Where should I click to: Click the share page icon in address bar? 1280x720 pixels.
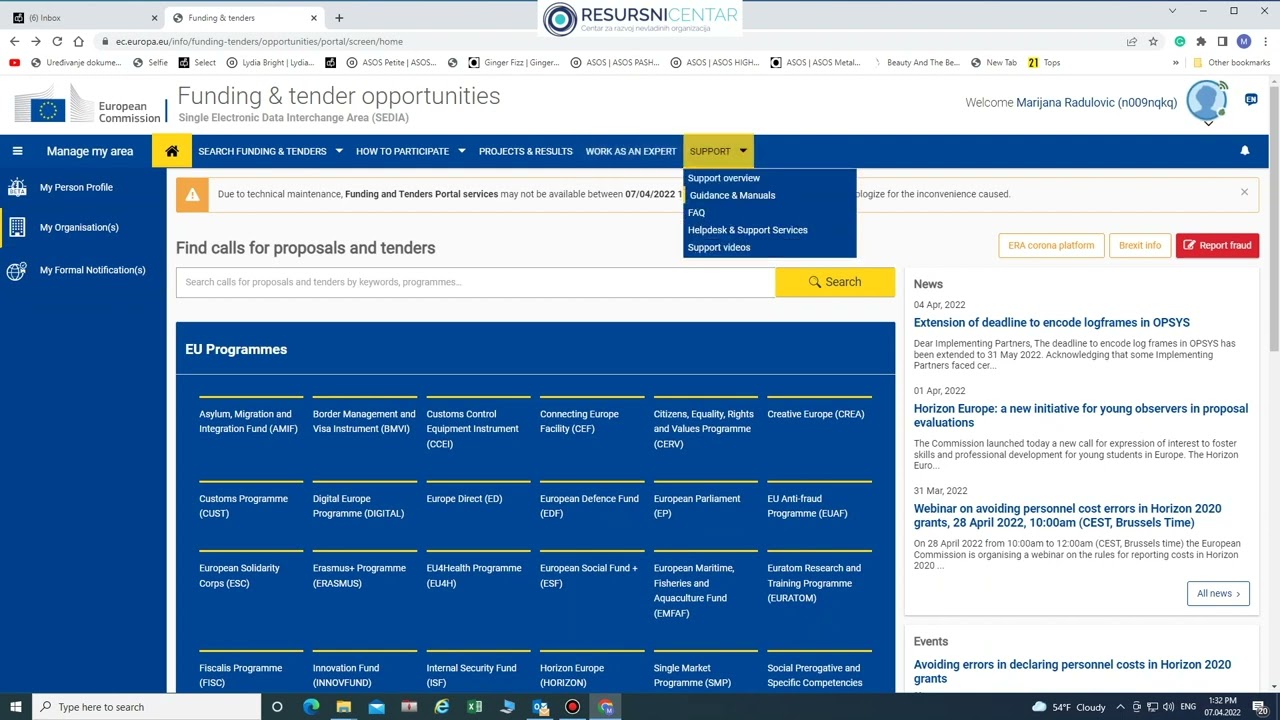(x=1131, y=41)
